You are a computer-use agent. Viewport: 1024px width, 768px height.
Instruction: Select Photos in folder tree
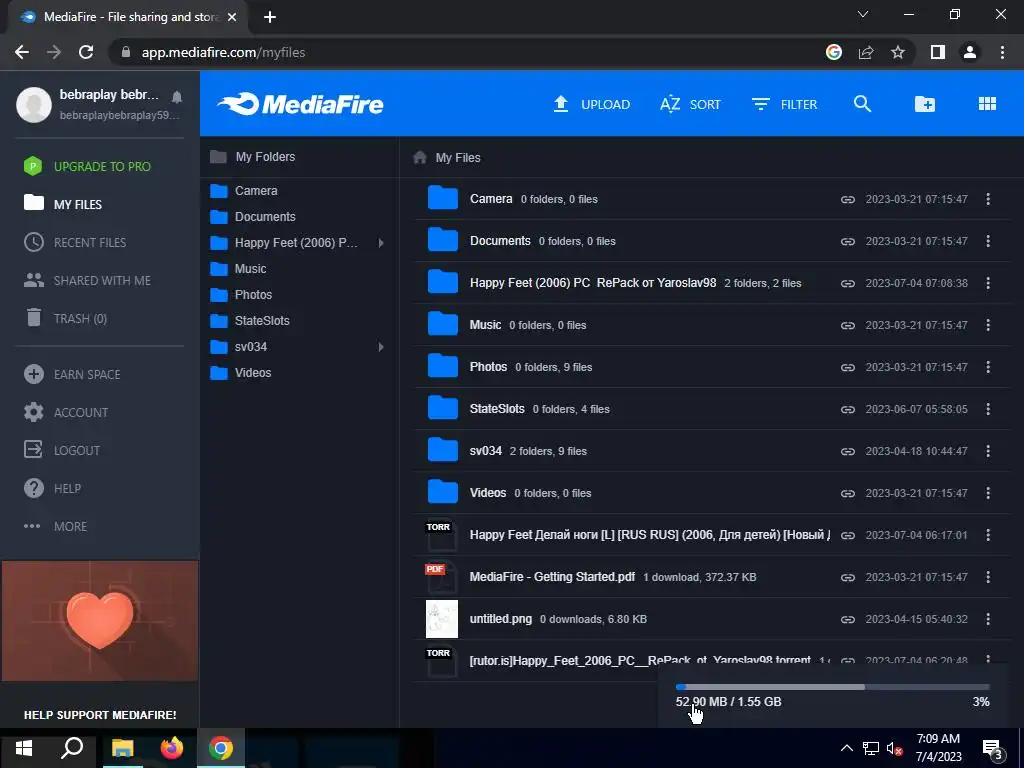[x=241, y=295]
